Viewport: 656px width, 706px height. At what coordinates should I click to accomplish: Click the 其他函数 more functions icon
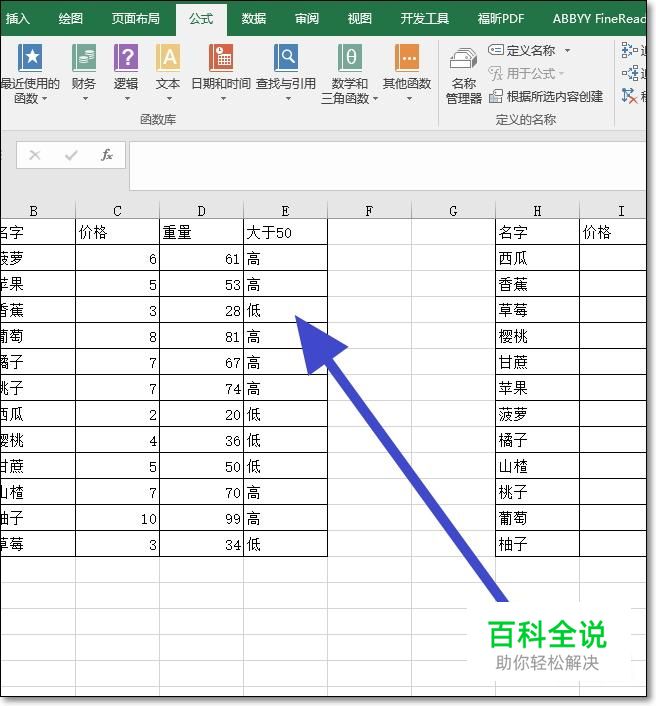click(x=407, y=58)
